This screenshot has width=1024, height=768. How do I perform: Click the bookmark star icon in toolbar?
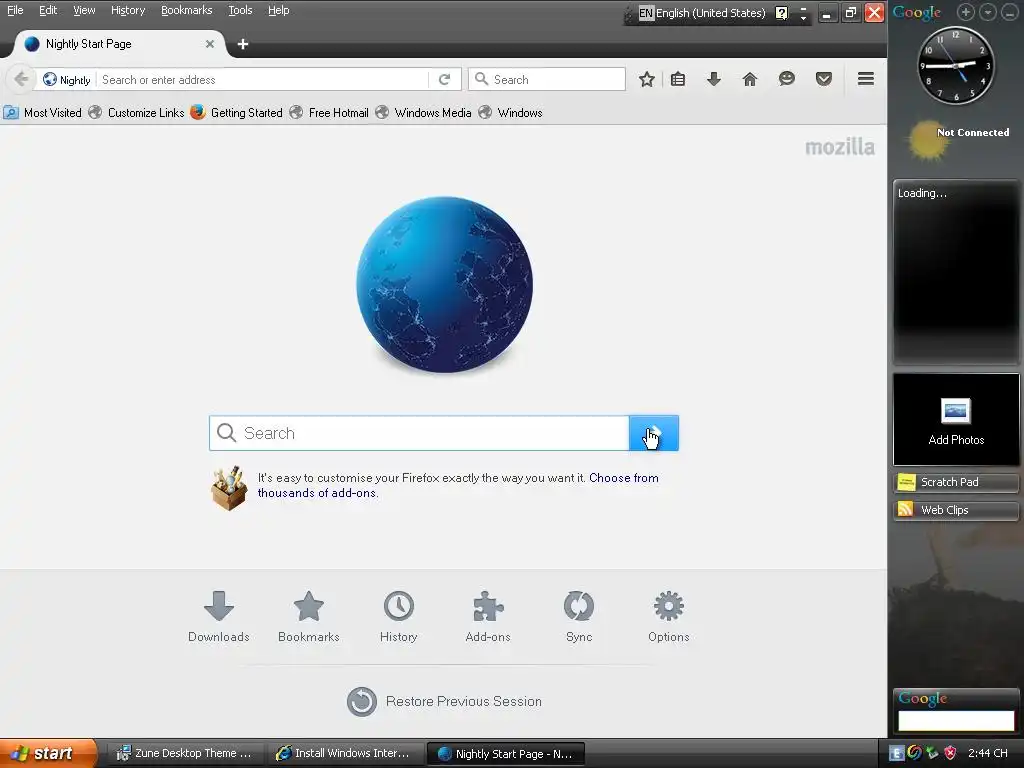coord(647,80)
